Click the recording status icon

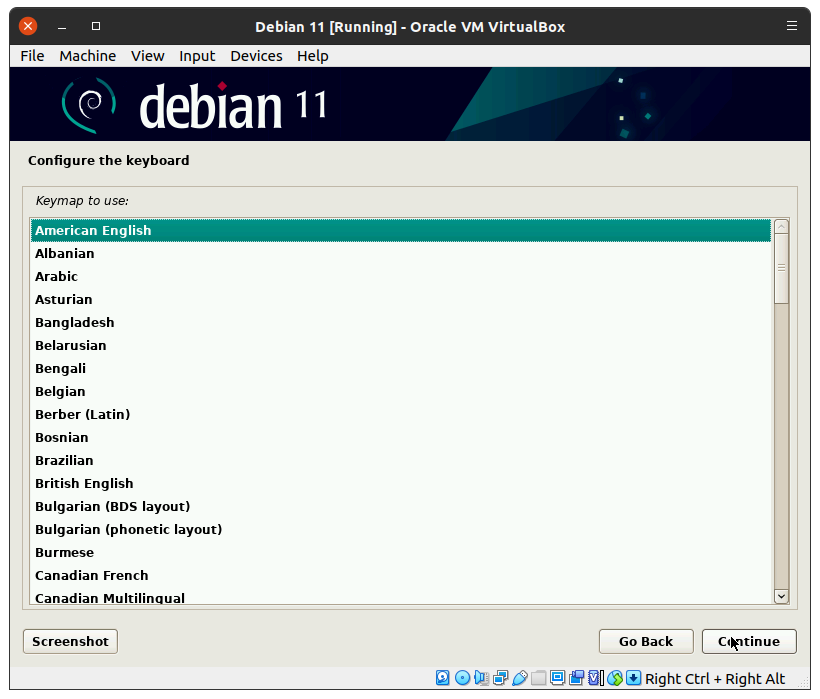[577, 679]
